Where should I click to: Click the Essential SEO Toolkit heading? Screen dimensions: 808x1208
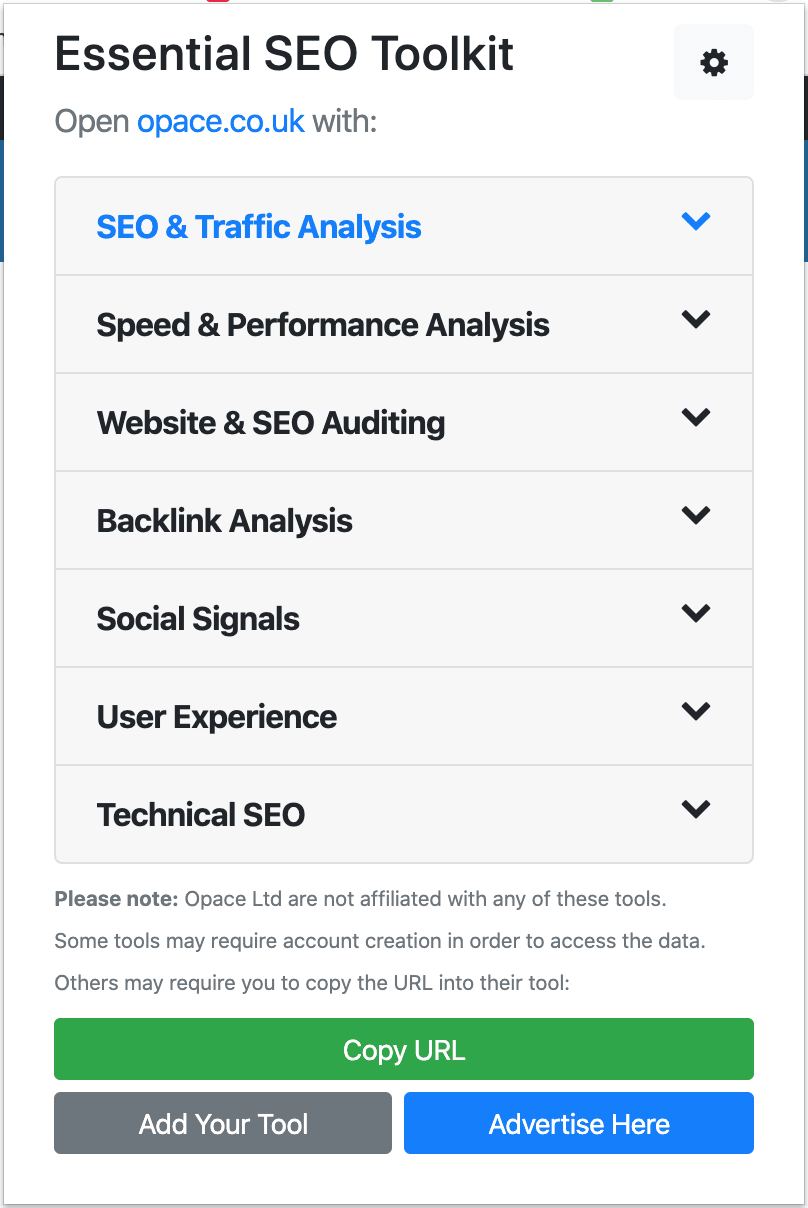pos(283,54)
